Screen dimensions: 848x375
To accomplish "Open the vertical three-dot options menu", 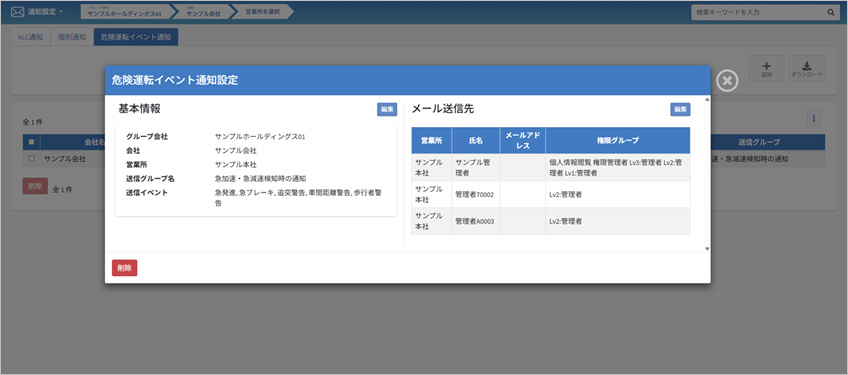I will click(x=814, y=119).
